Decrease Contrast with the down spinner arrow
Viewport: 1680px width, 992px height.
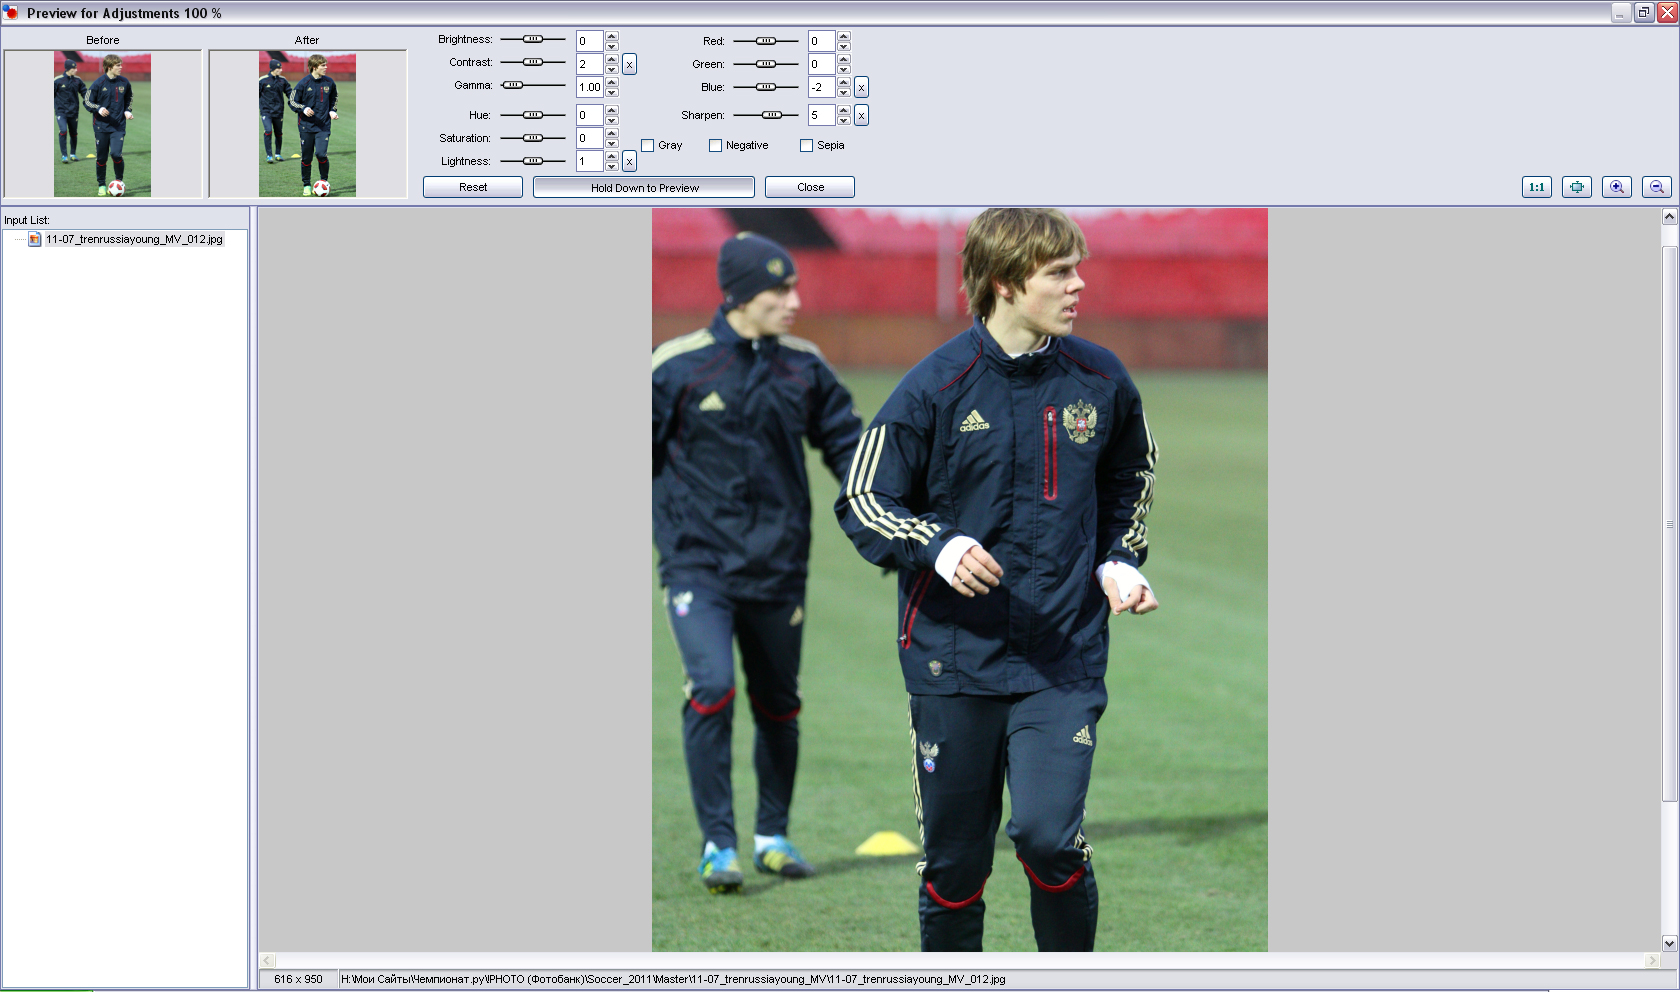(612, 69)
